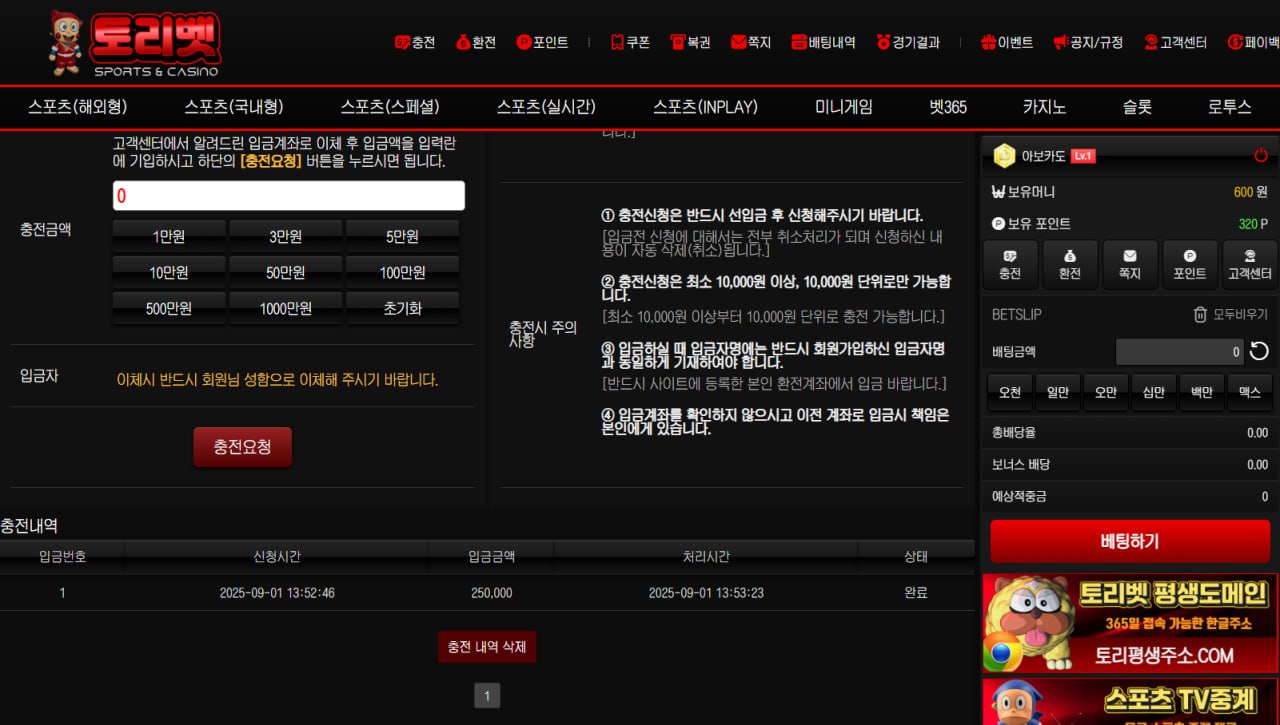Submit with the red 충전요청 button
Image resolution: width=1280 pixels, height=725 pixels.
(x=242, y=447)
